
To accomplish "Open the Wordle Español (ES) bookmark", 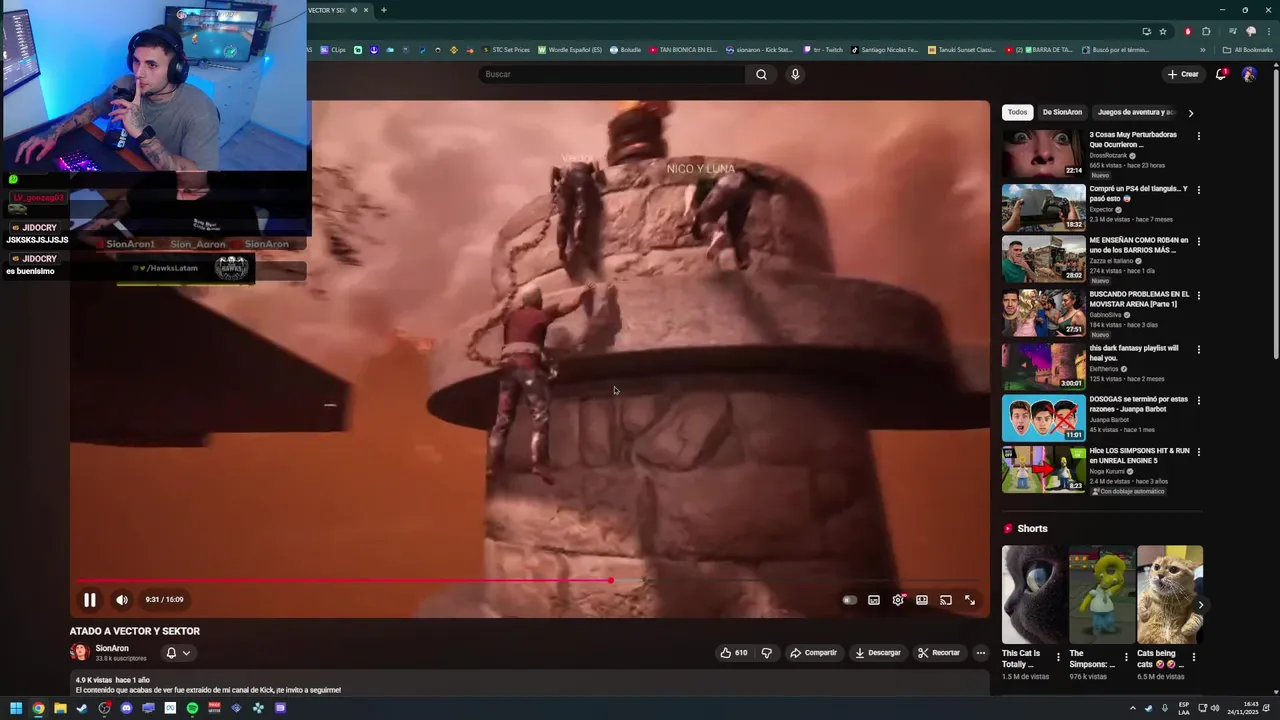I will (570, 49).
